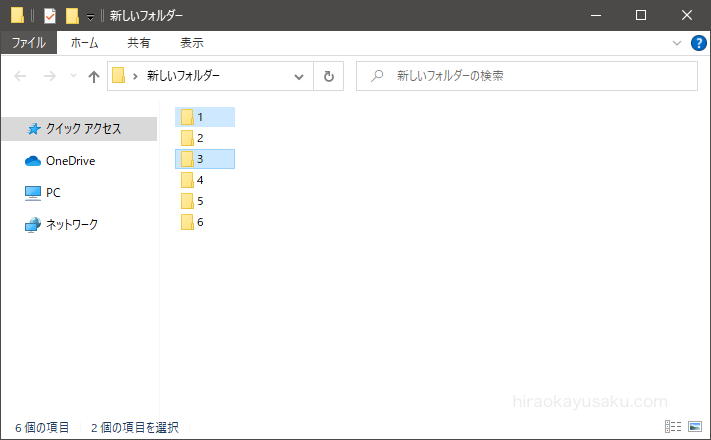Click the new folder quick access icon
The image size is (711, 440).
pyautogui.click(x=72, y=16)
